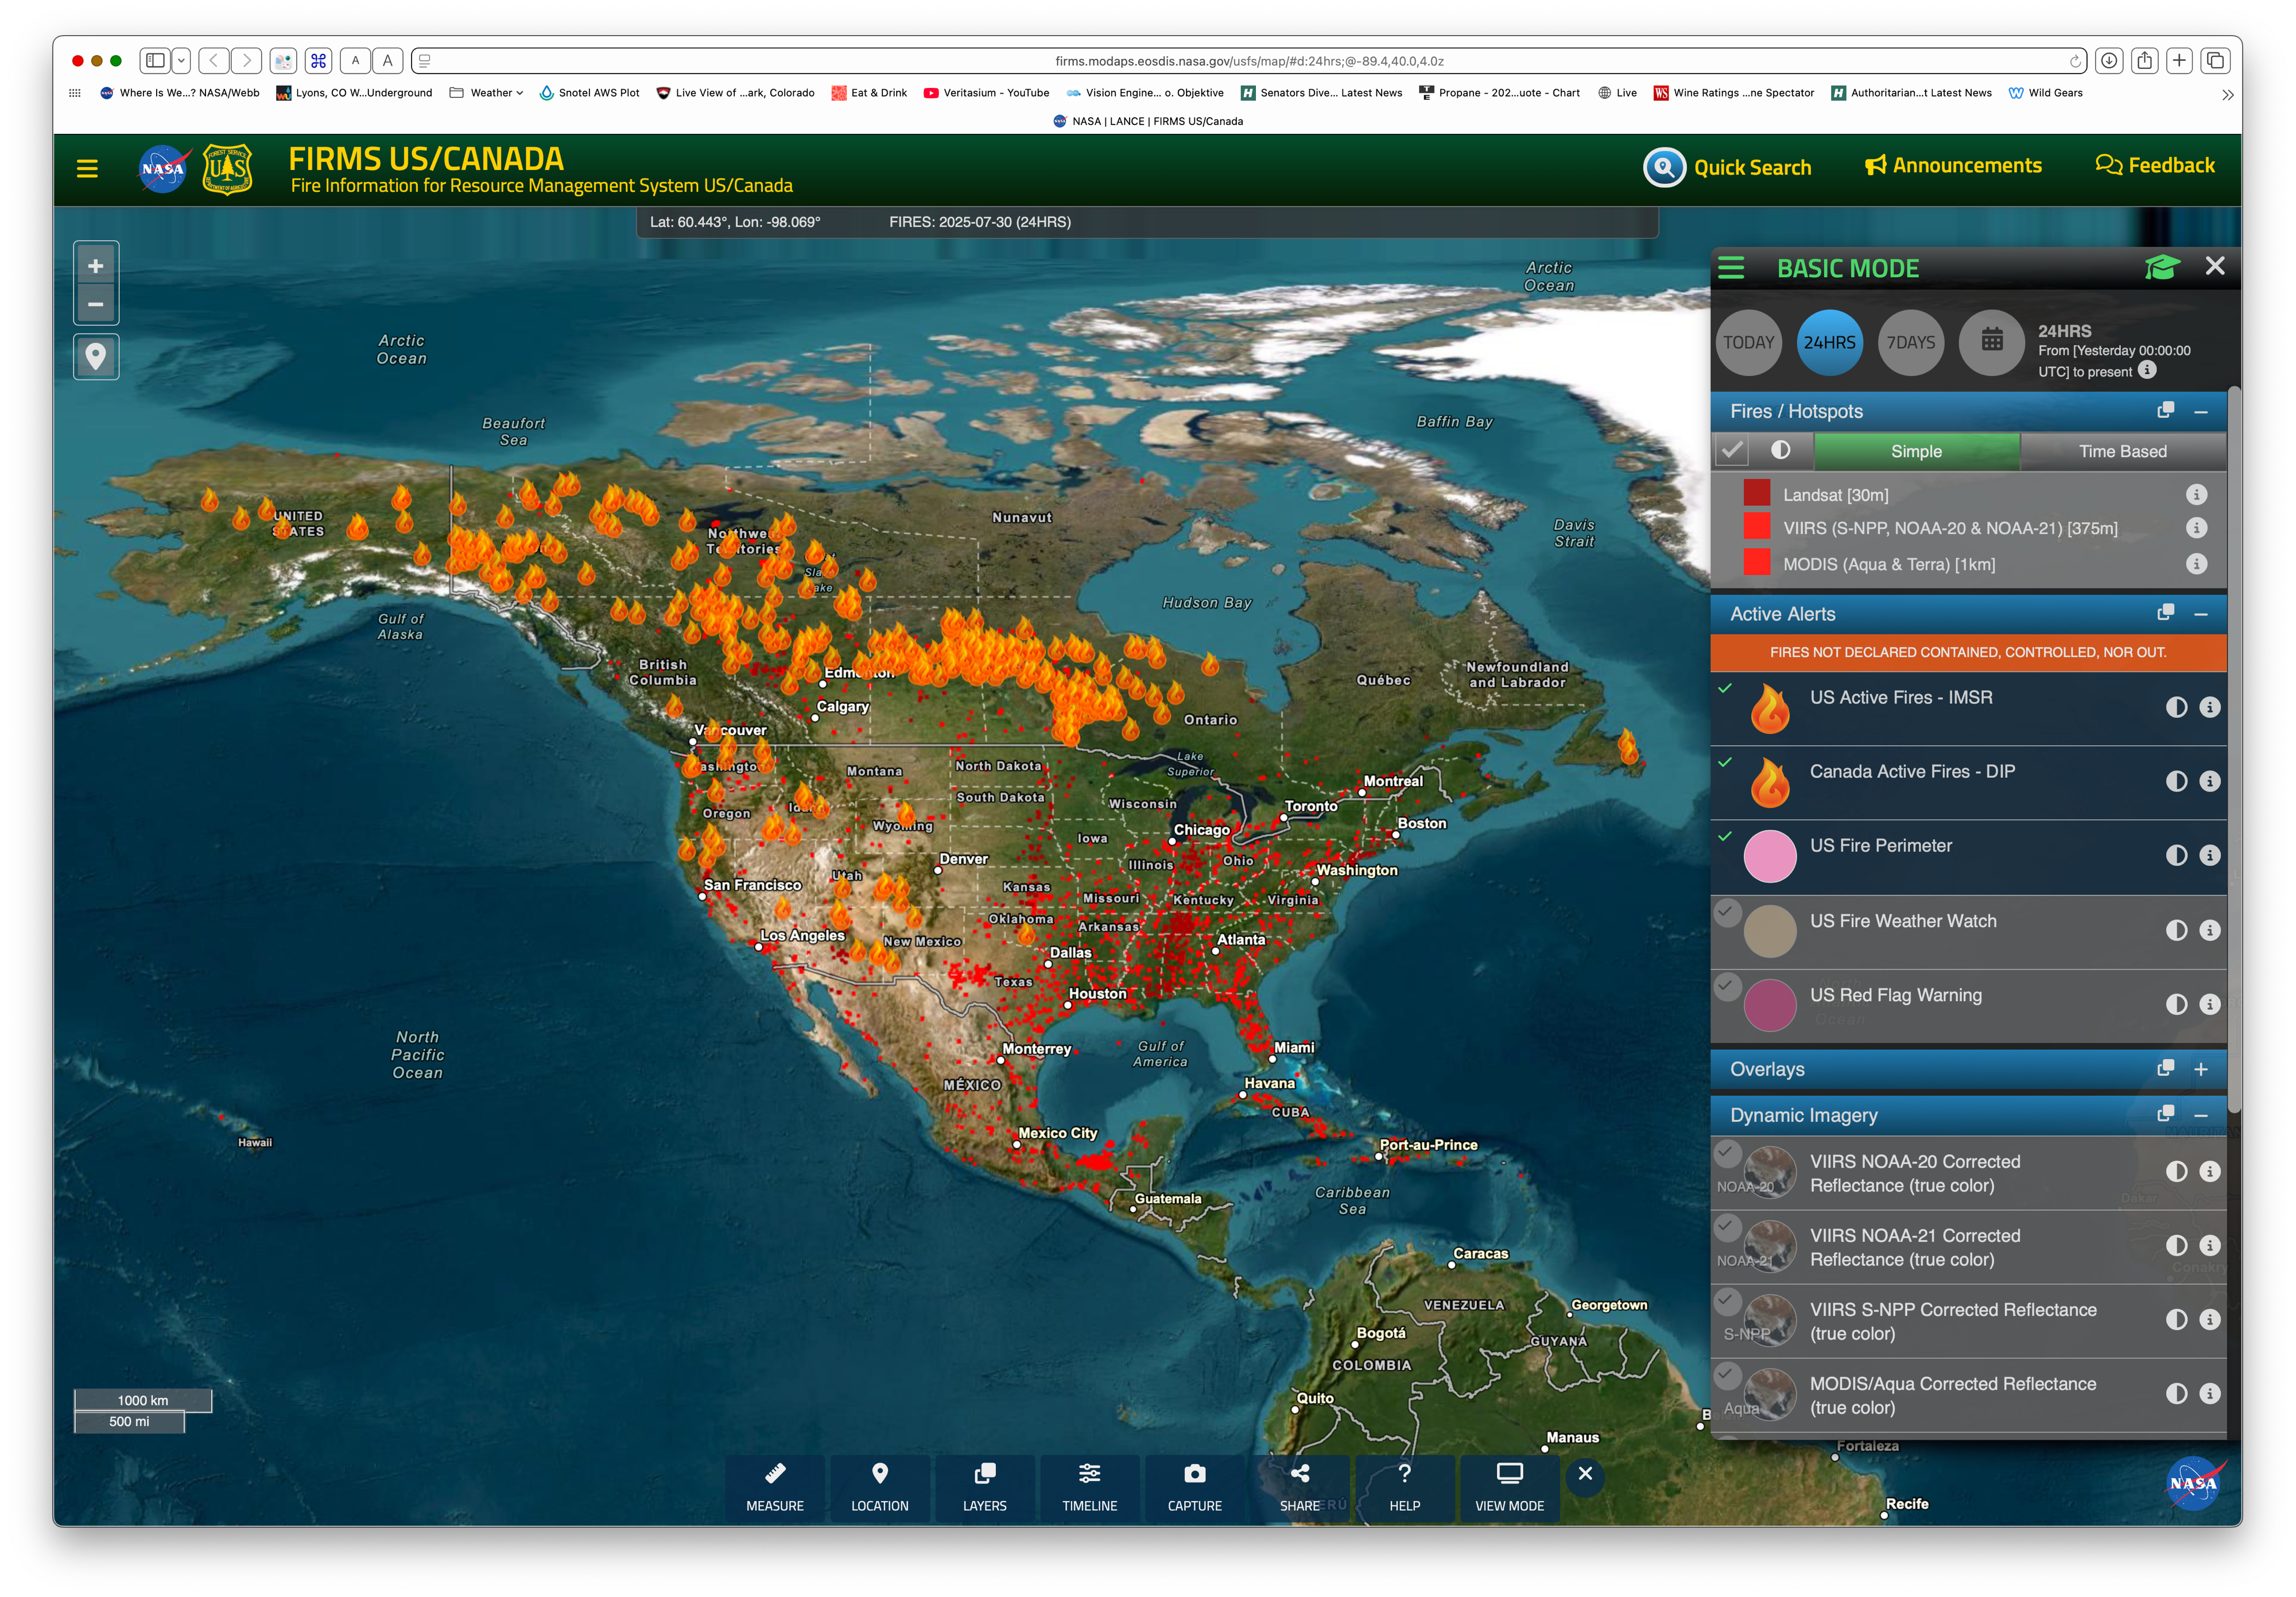Click the map zoom in plus button
The image size is (2296, 1597).
[96, 266]
